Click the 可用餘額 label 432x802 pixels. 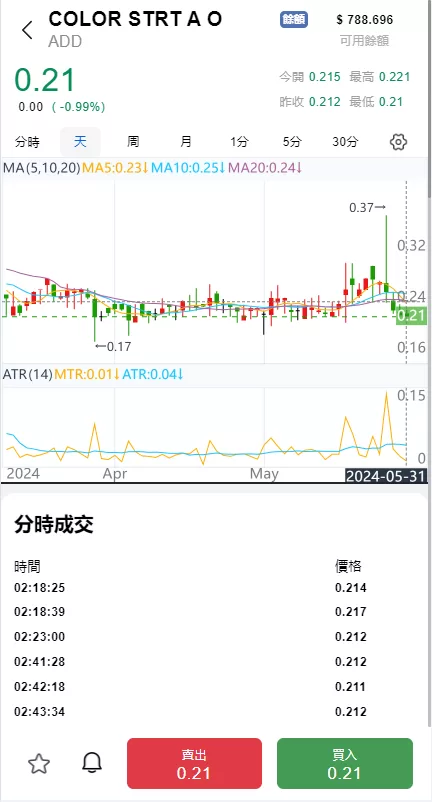tap(365, 41)
